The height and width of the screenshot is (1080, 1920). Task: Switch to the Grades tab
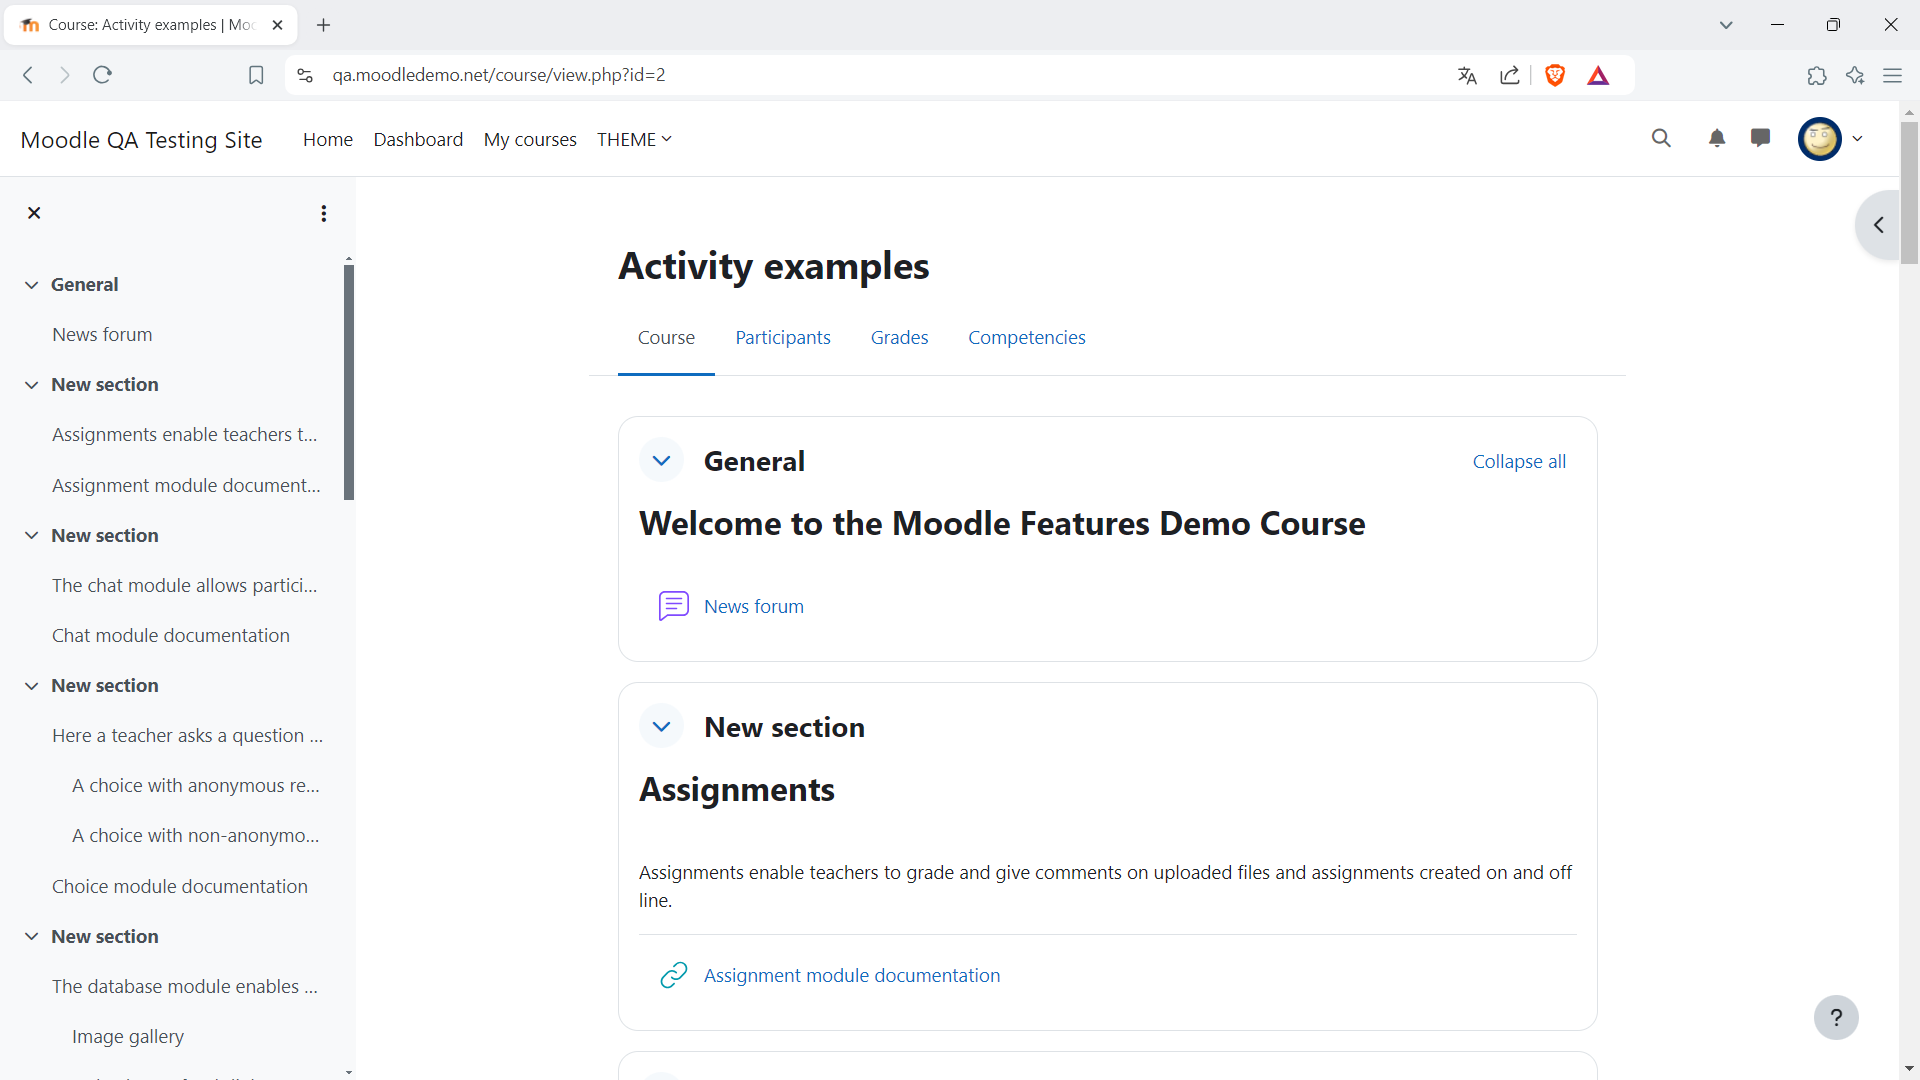pos(899,338)
